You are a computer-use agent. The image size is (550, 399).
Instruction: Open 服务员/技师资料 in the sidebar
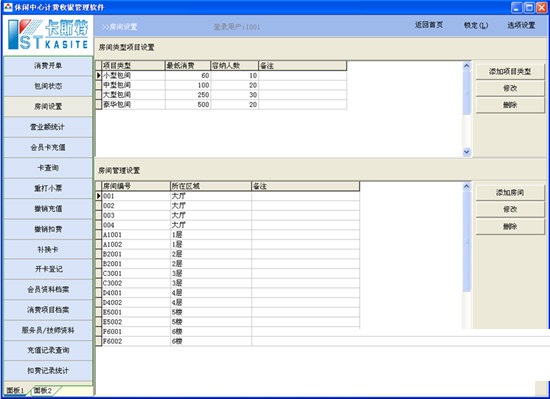tap(48, 330)
